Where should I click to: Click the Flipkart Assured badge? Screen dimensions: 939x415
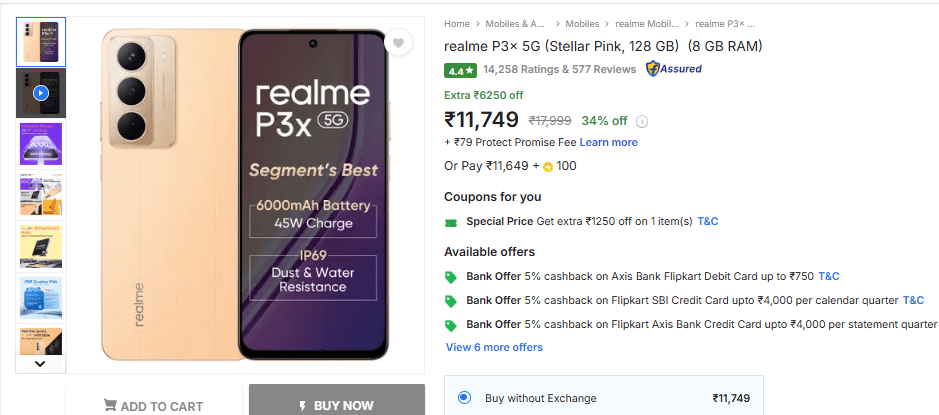[674, 69]
